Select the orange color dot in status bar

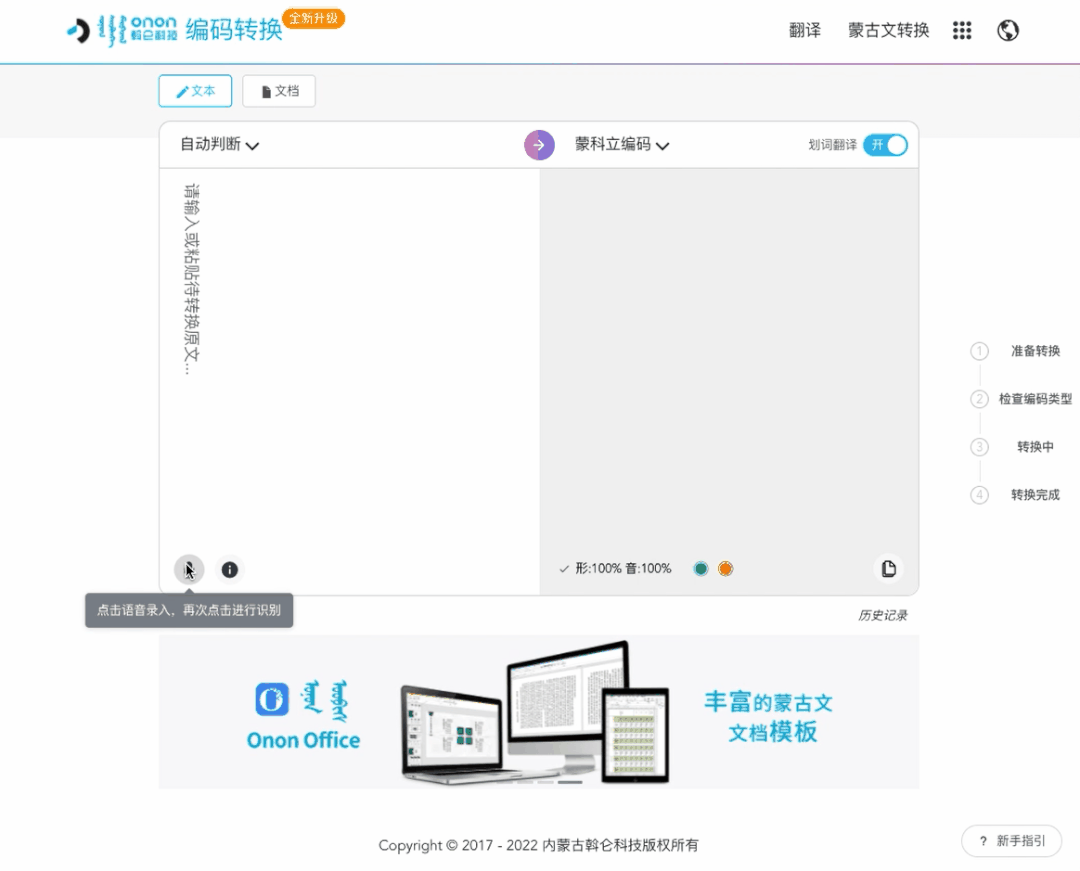[725, 568]
